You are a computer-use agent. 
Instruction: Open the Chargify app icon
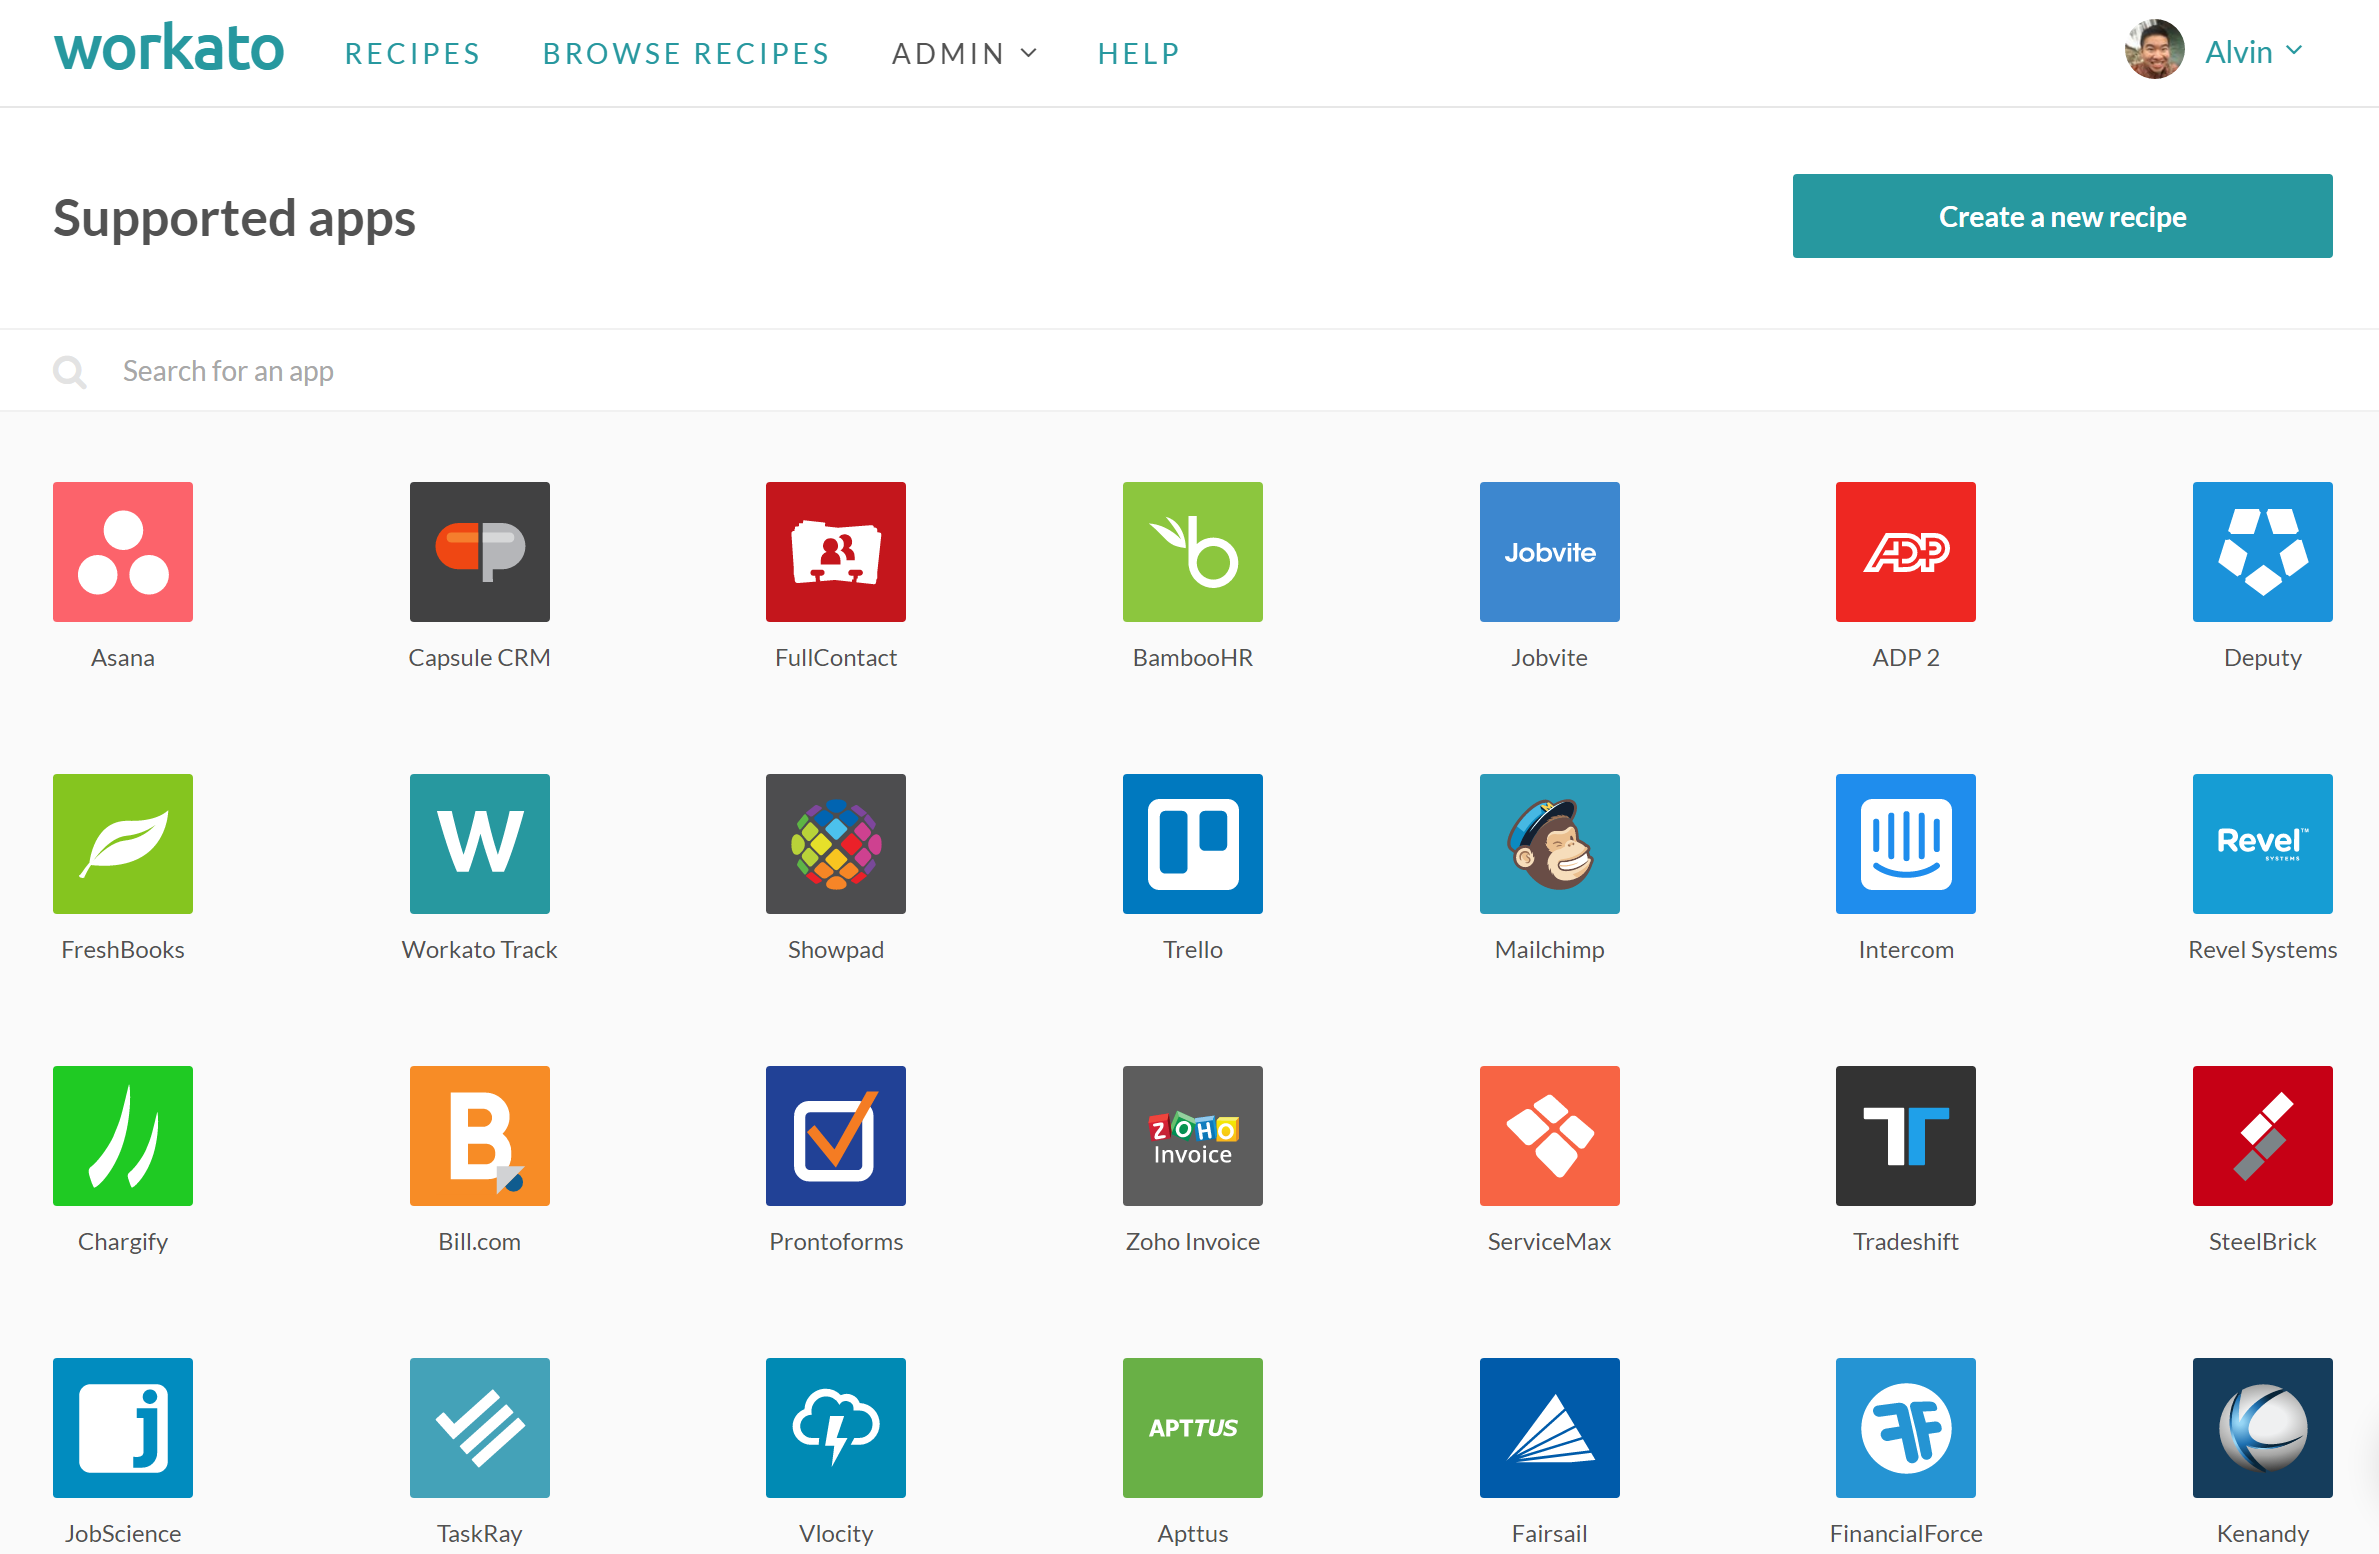coord(123,1136)
